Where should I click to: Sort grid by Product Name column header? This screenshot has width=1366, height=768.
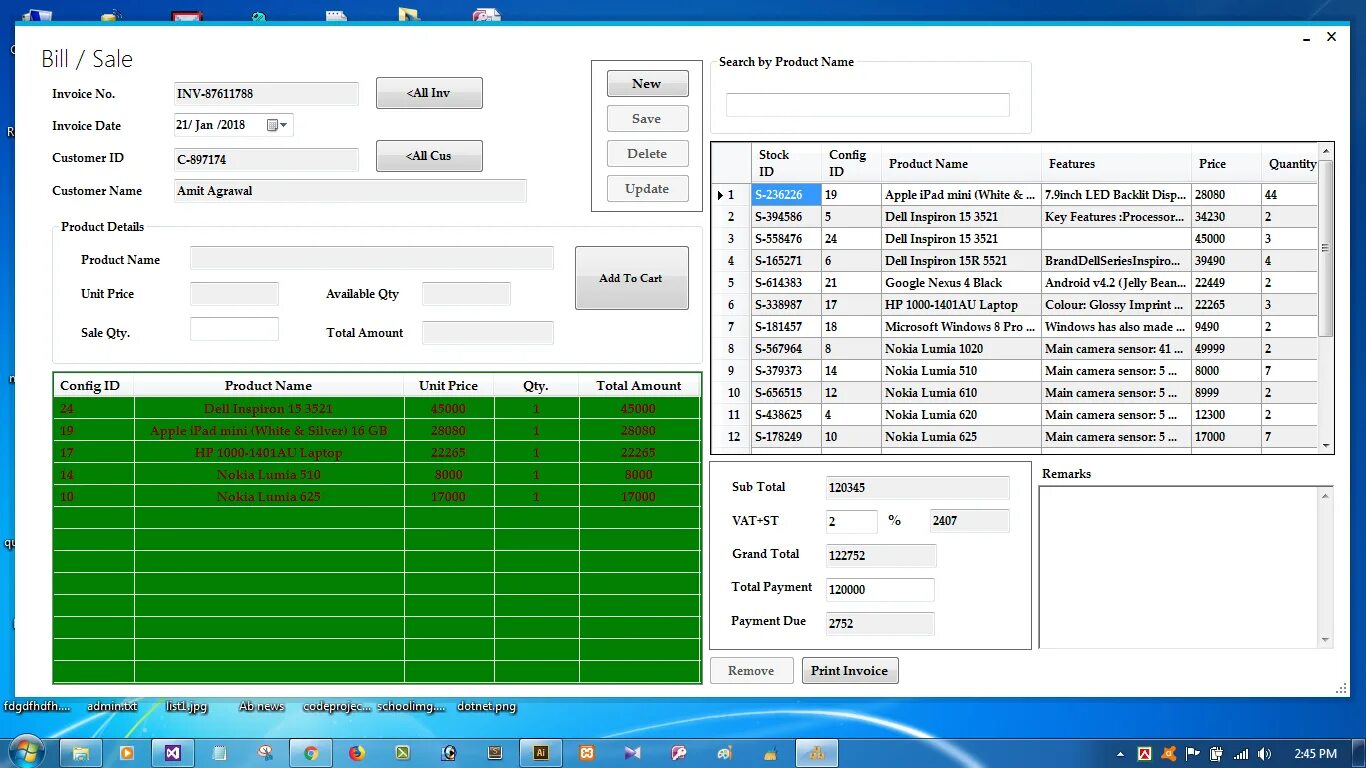[960, 163]
